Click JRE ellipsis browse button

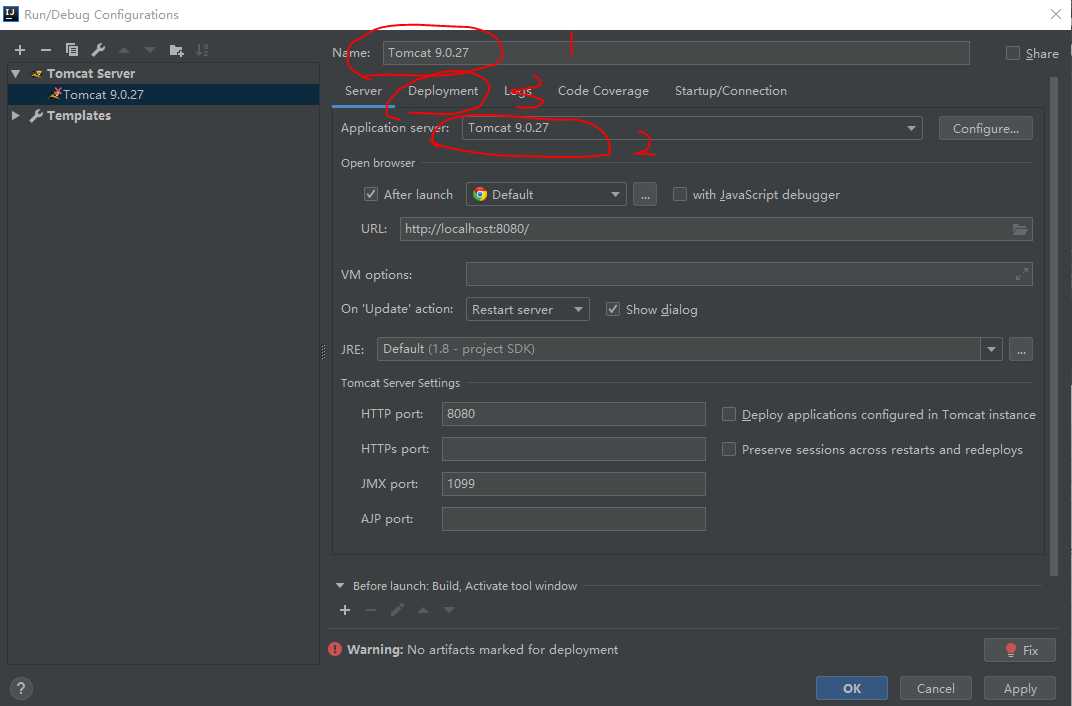click(x=1021, y=349)
